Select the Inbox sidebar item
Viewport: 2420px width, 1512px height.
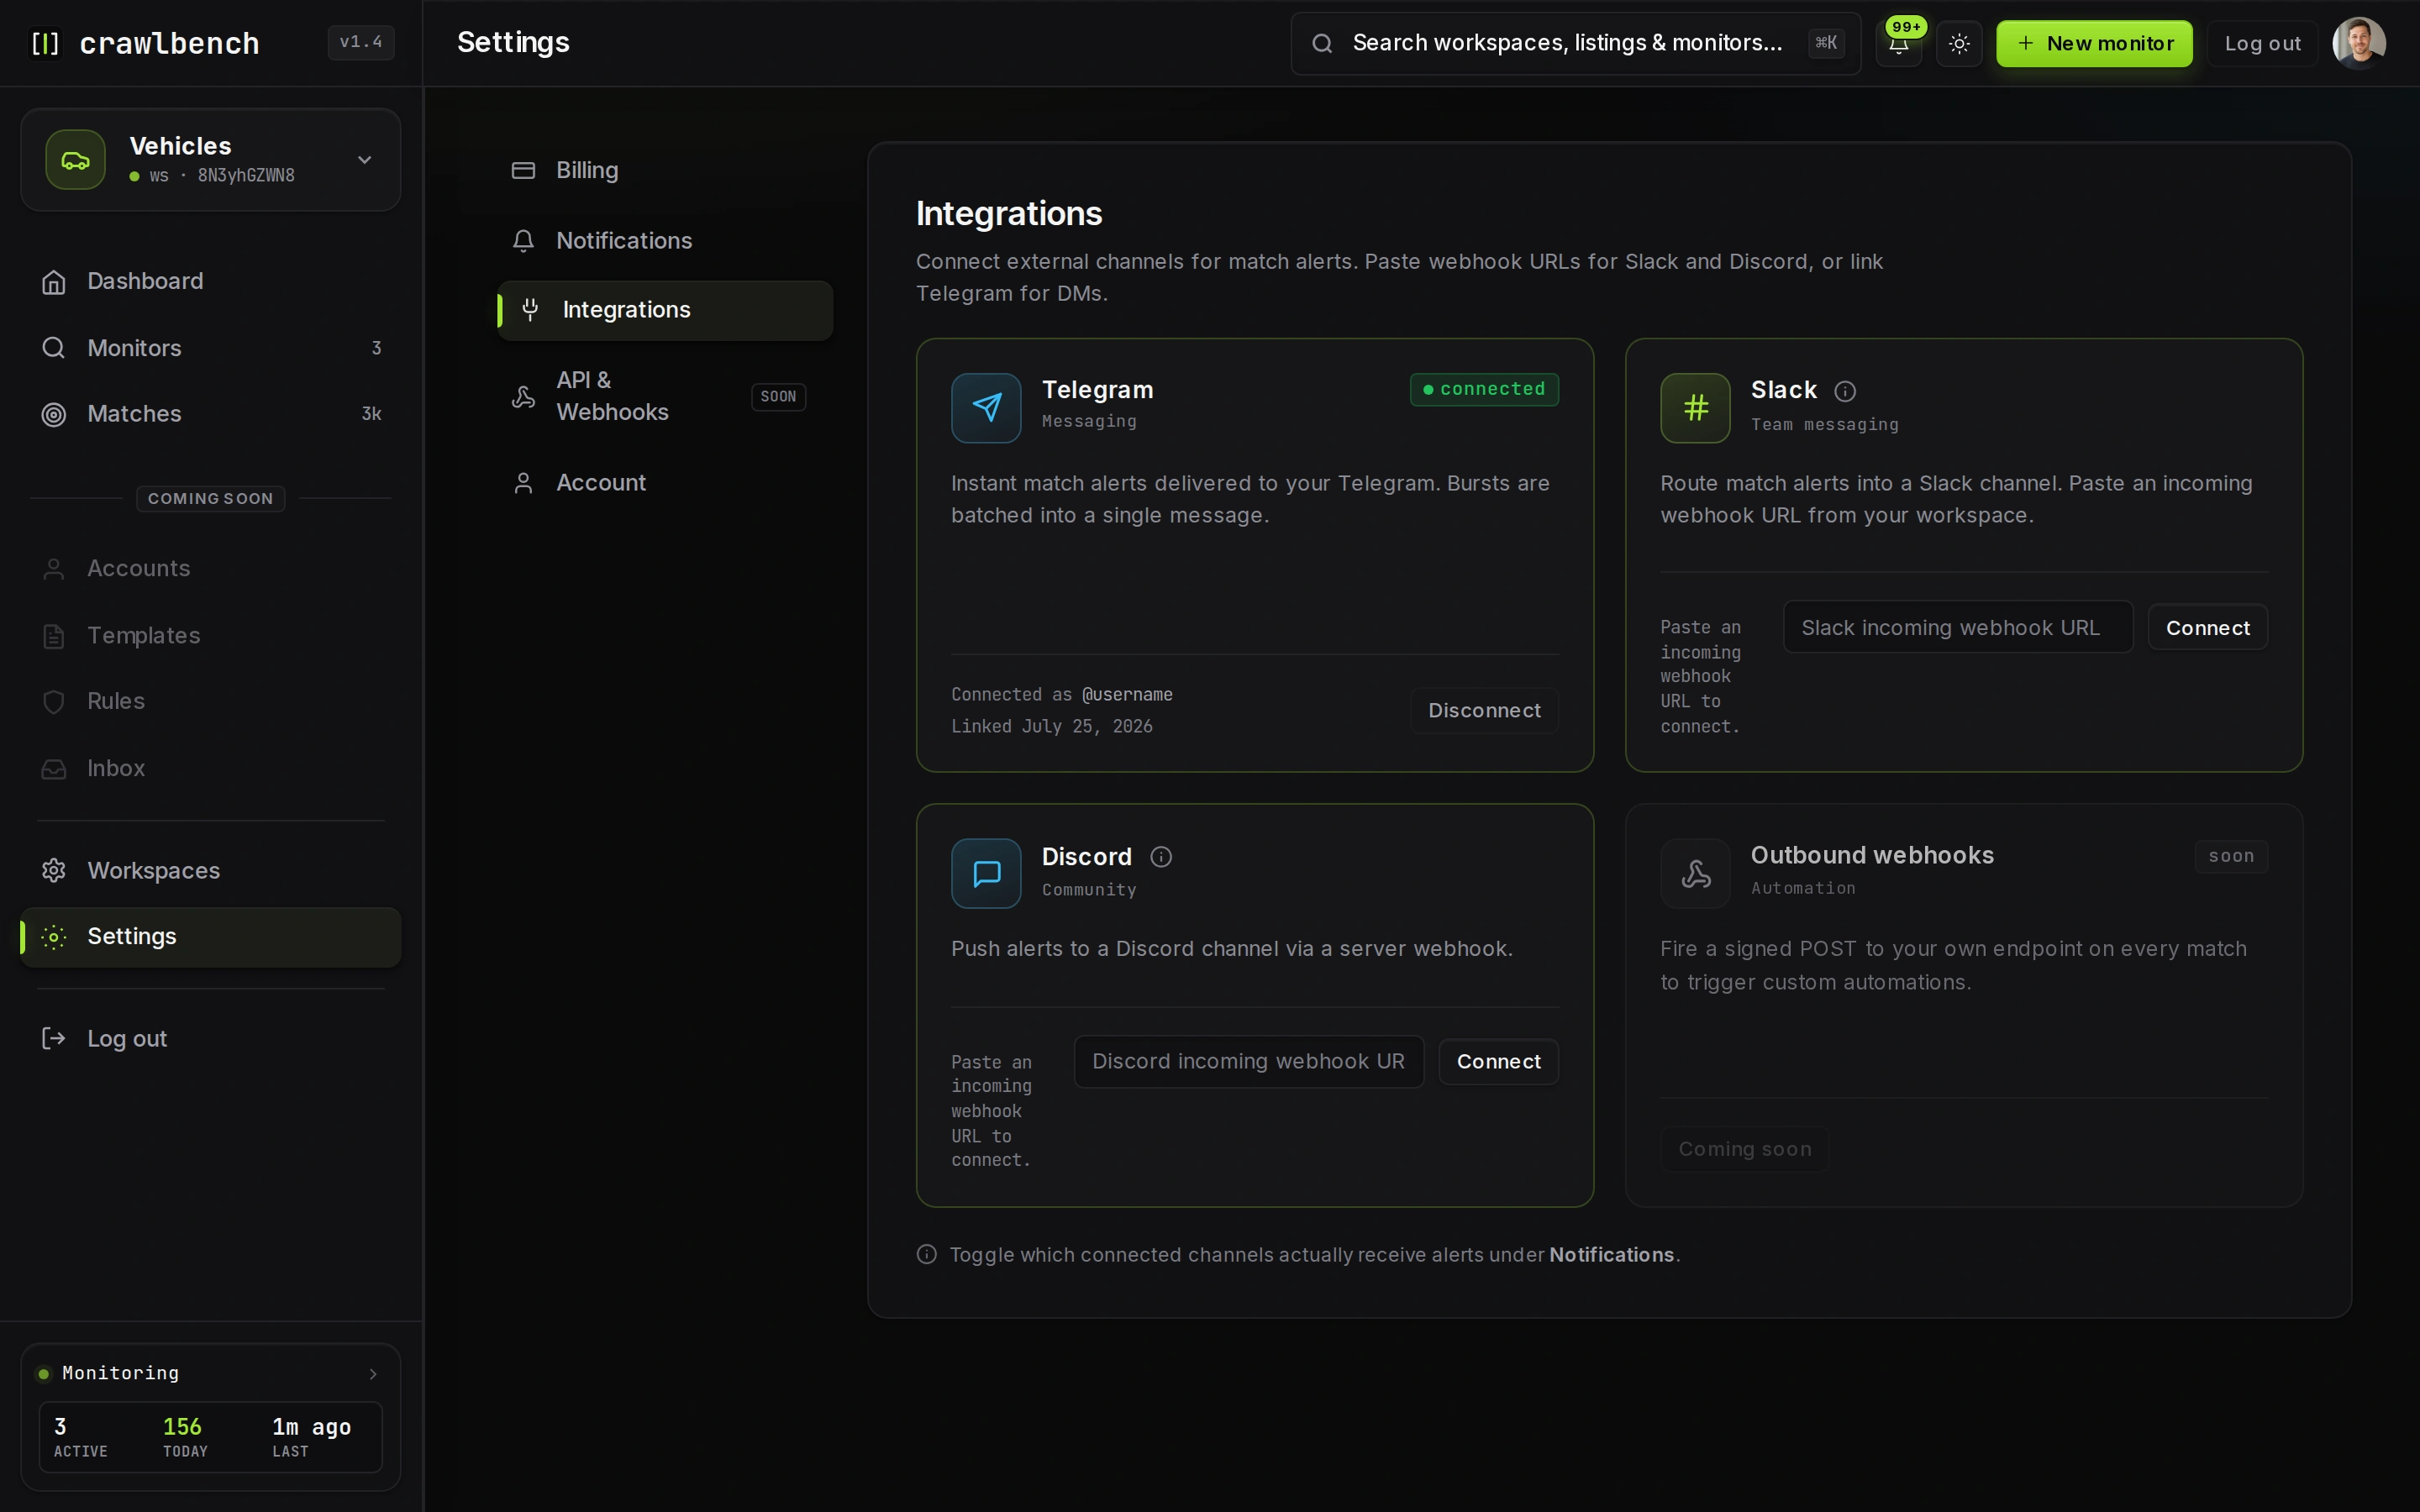click(x=211, y=768)
